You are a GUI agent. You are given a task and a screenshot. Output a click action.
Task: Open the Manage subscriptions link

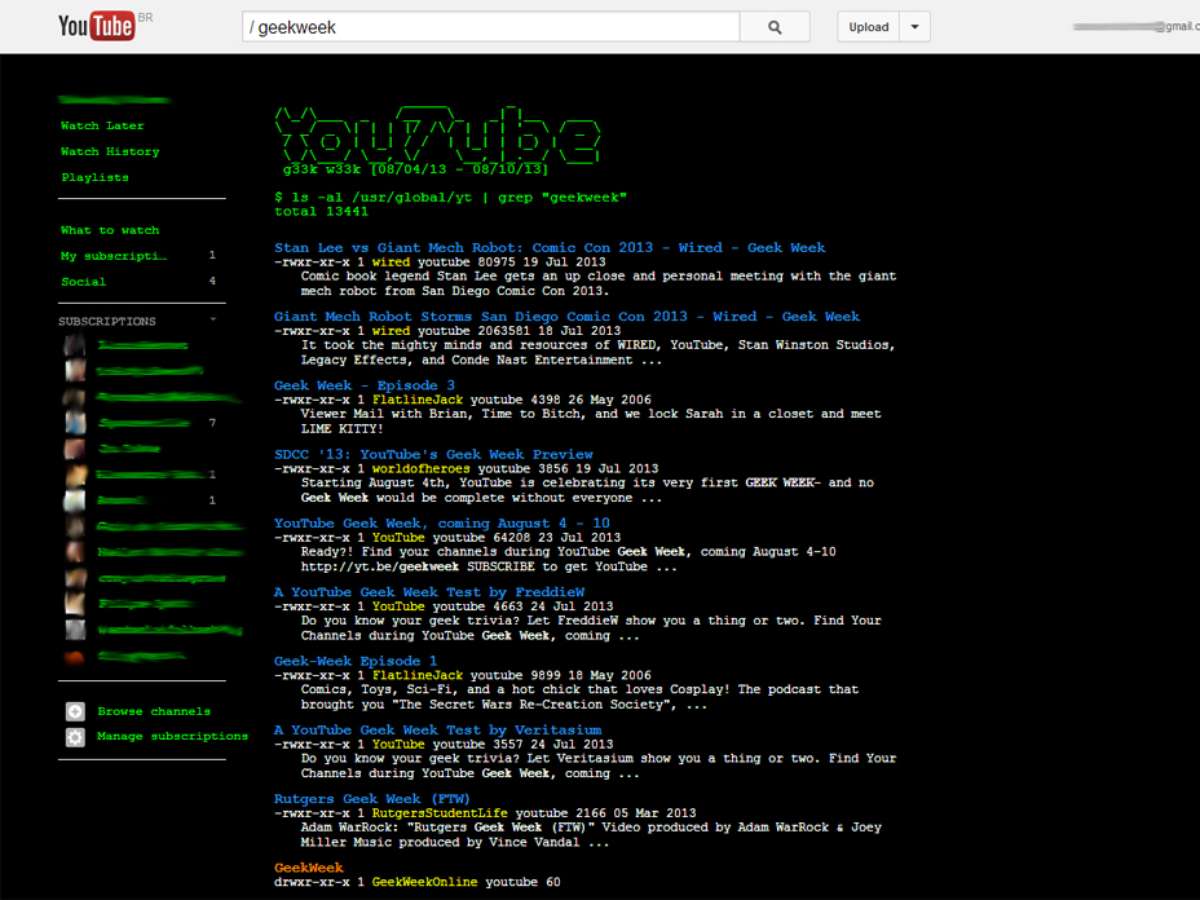172,736
